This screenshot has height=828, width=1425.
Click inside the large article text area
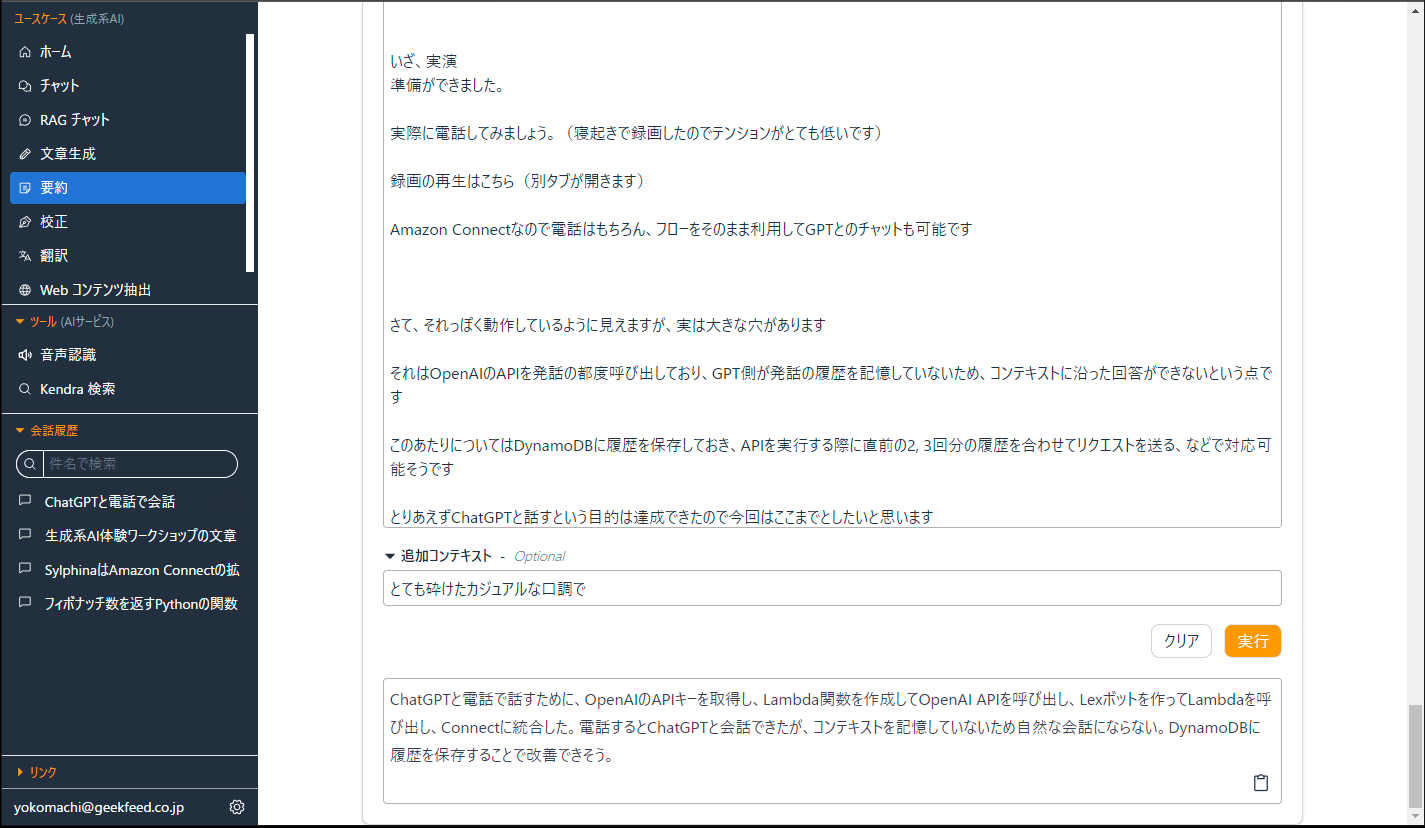click(832, 264)
